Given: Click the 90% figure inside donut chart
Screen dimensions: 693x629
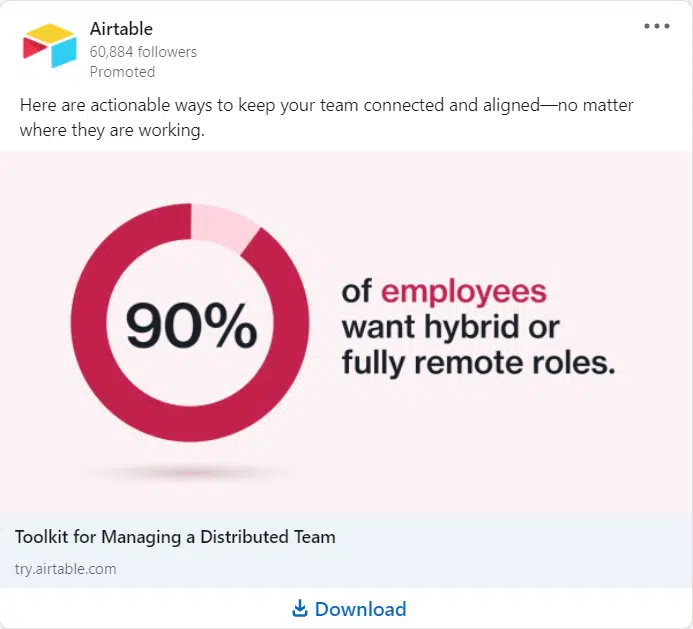Looking at the screenshot, I should point(191,325).
